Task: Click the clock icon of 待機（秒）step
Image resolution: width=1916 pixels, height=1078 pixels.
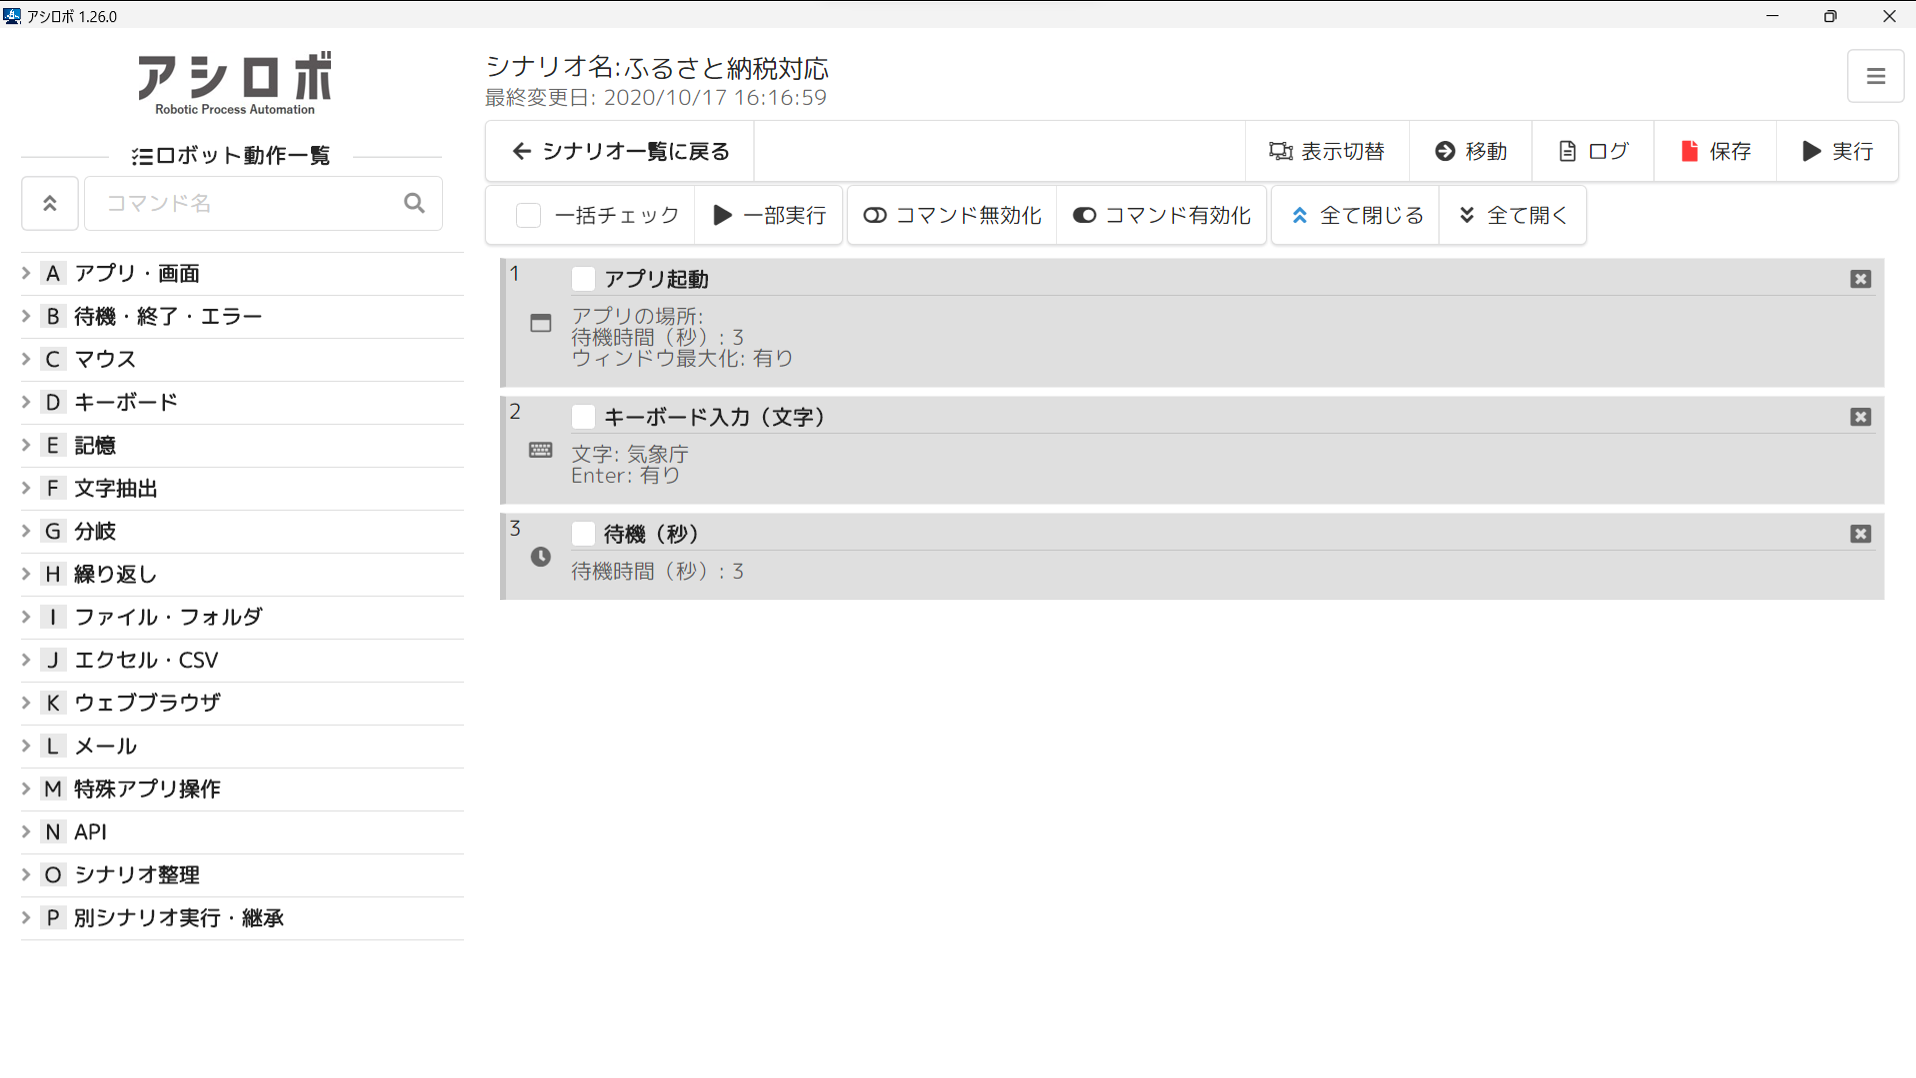Action: tap(540, 557)
